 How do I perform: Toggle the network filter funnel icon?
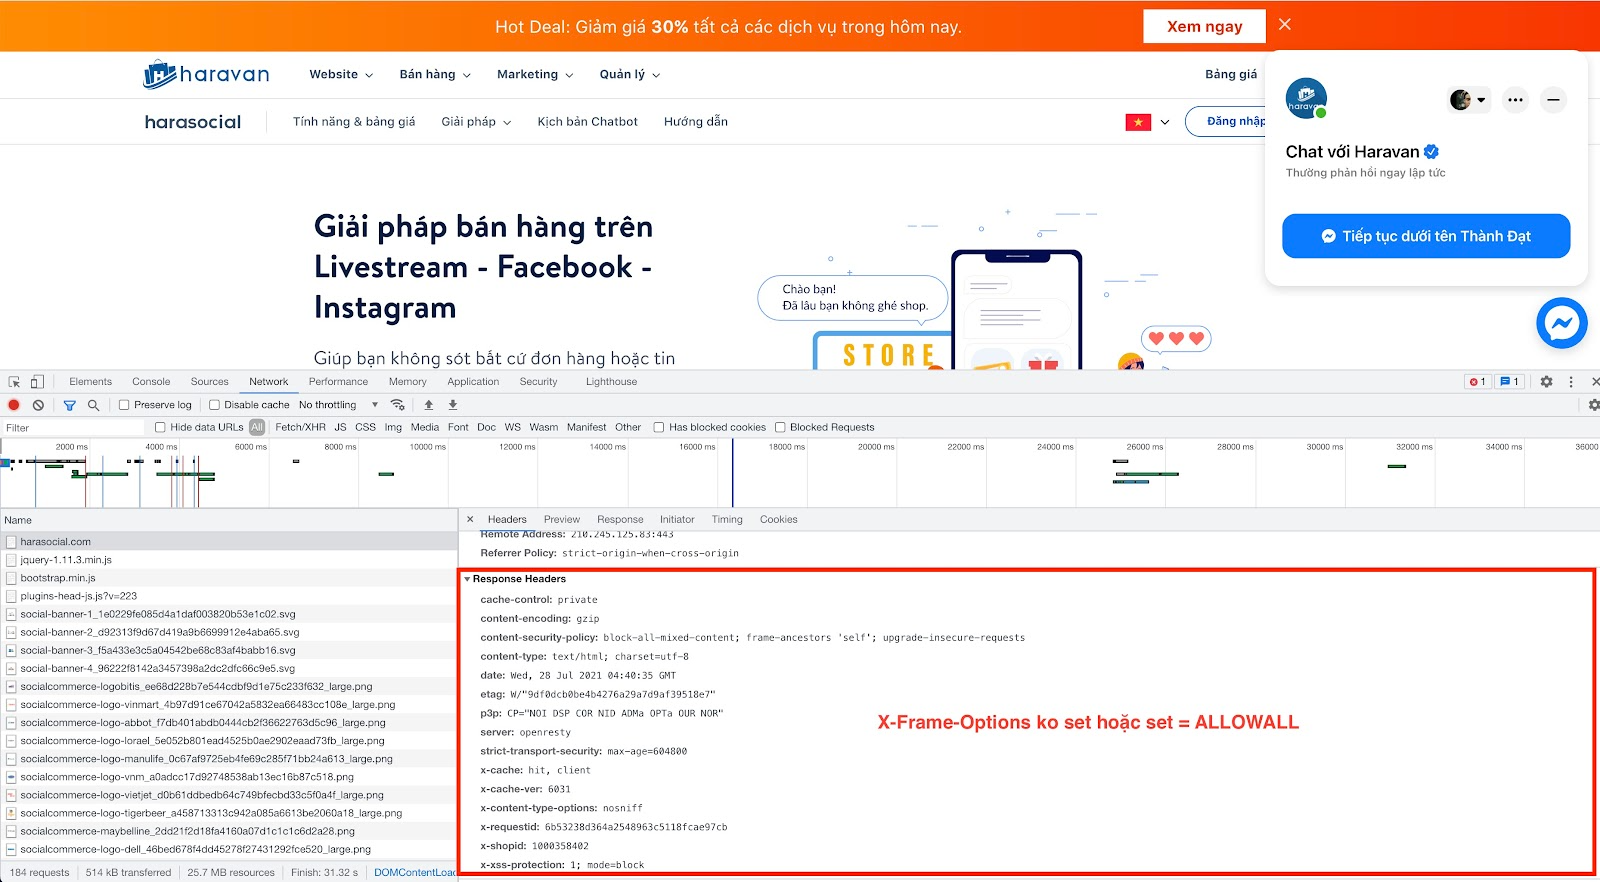69,405
